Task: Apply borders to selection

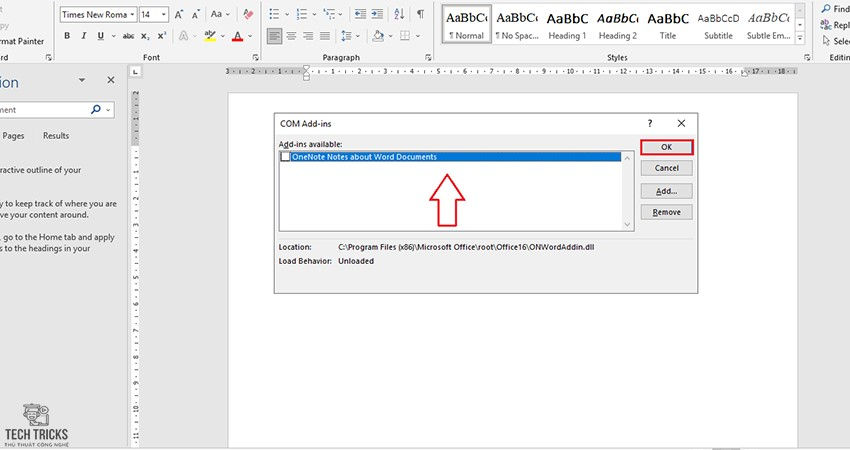Action: 405,36
